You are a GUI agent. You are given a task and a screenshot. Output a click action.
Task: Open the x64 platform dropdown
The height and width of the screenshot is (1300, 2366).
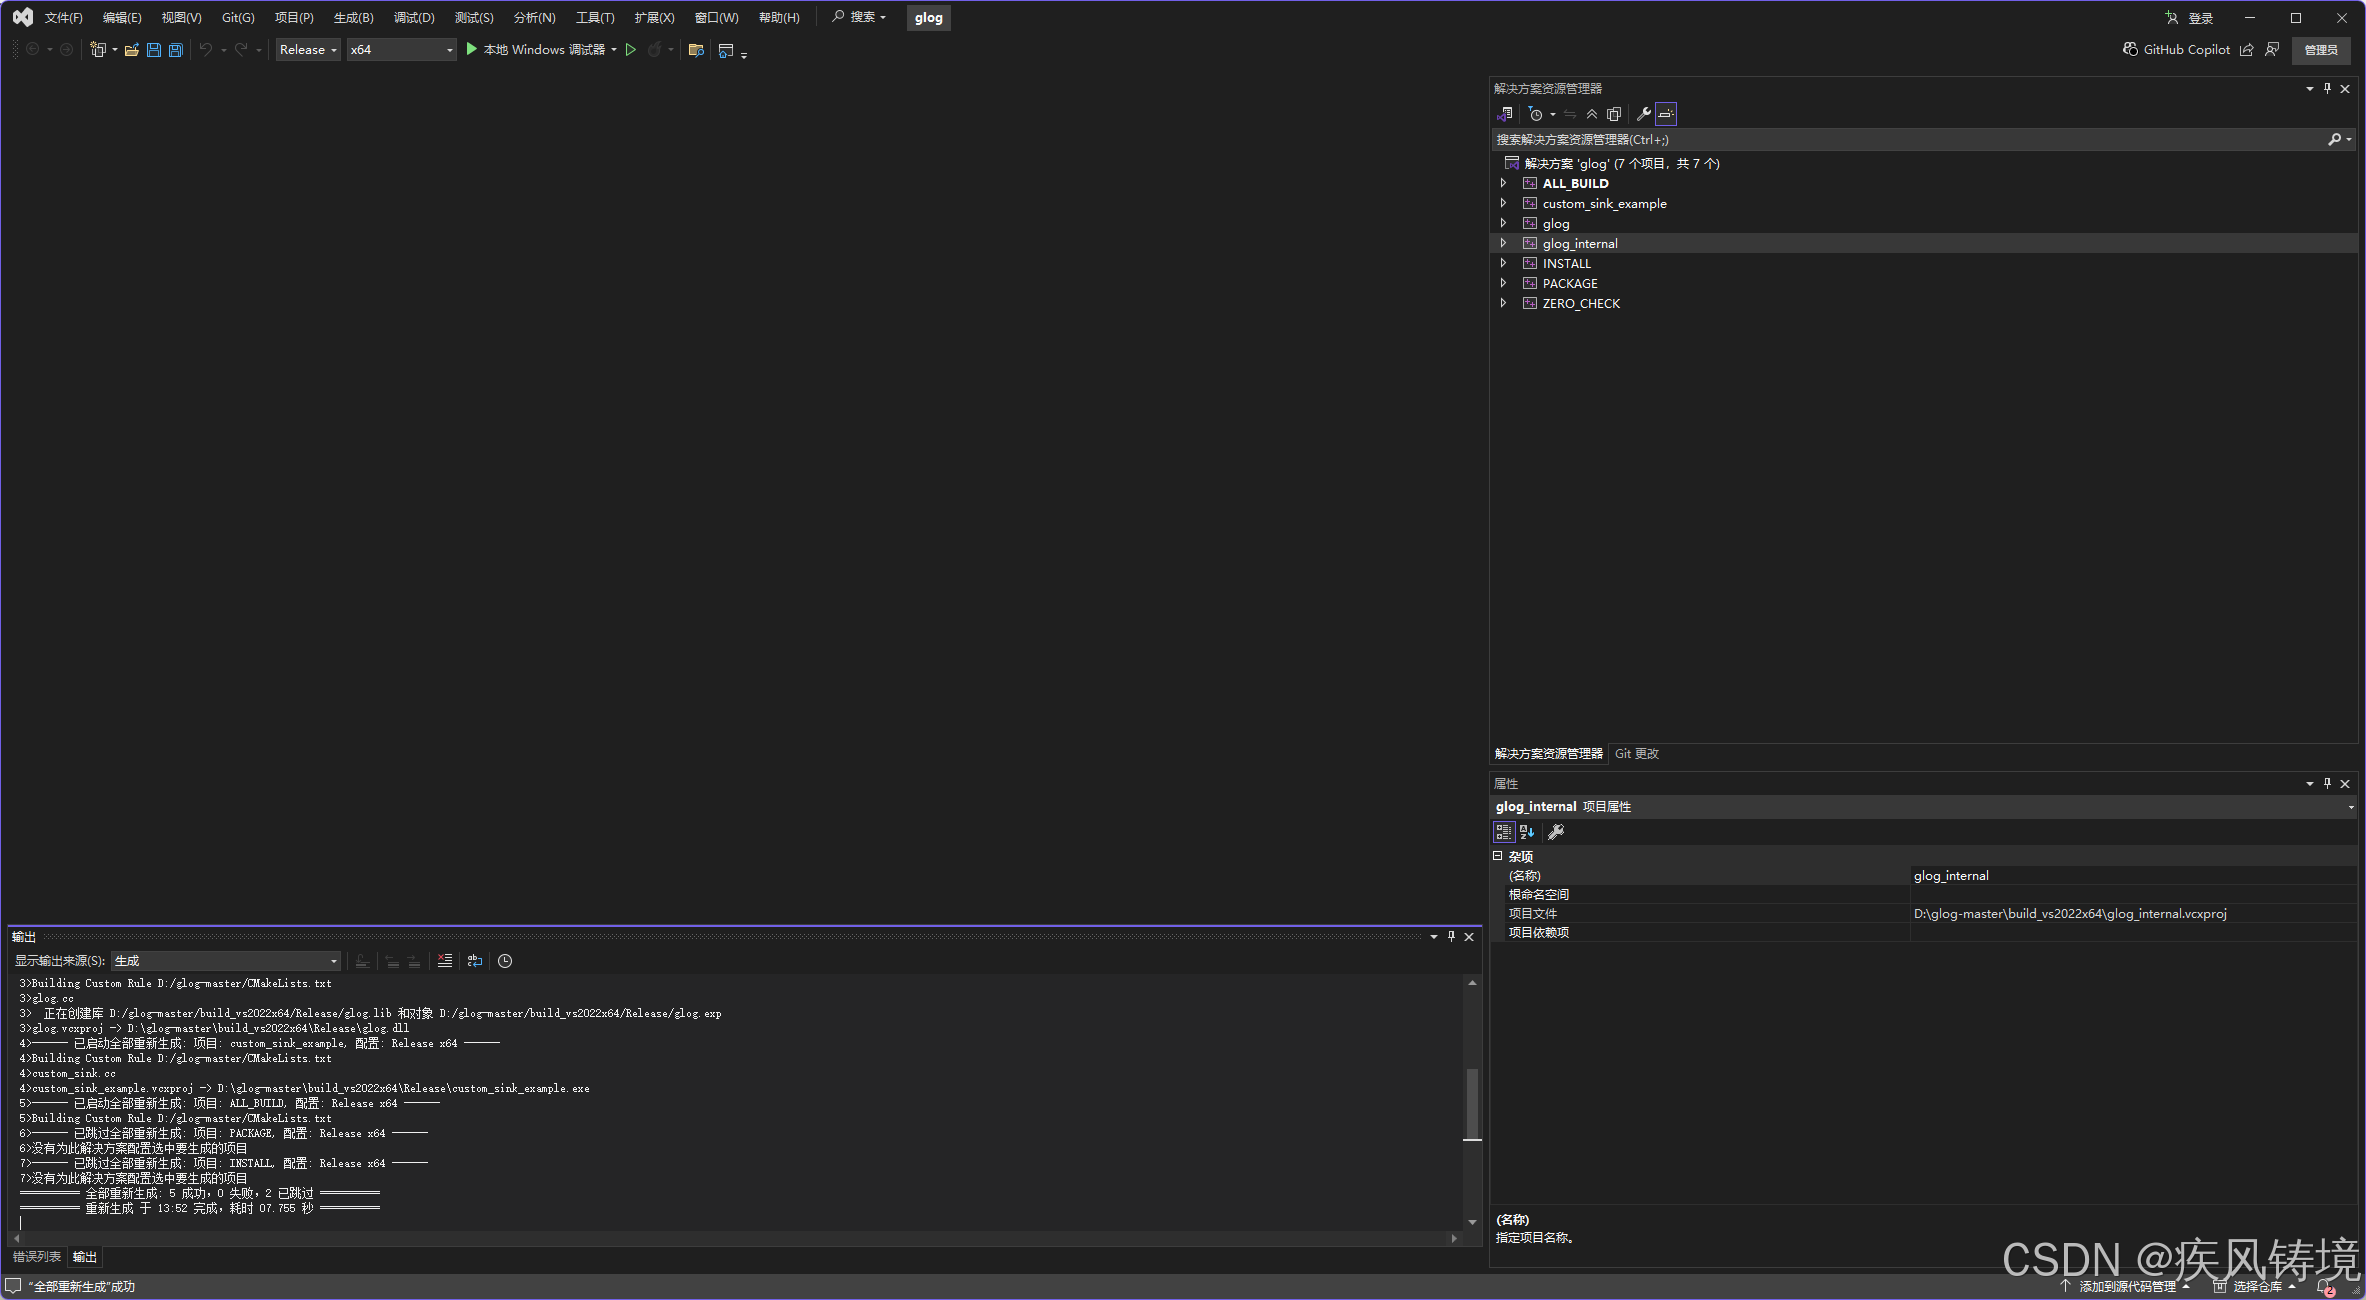point(401,50)
